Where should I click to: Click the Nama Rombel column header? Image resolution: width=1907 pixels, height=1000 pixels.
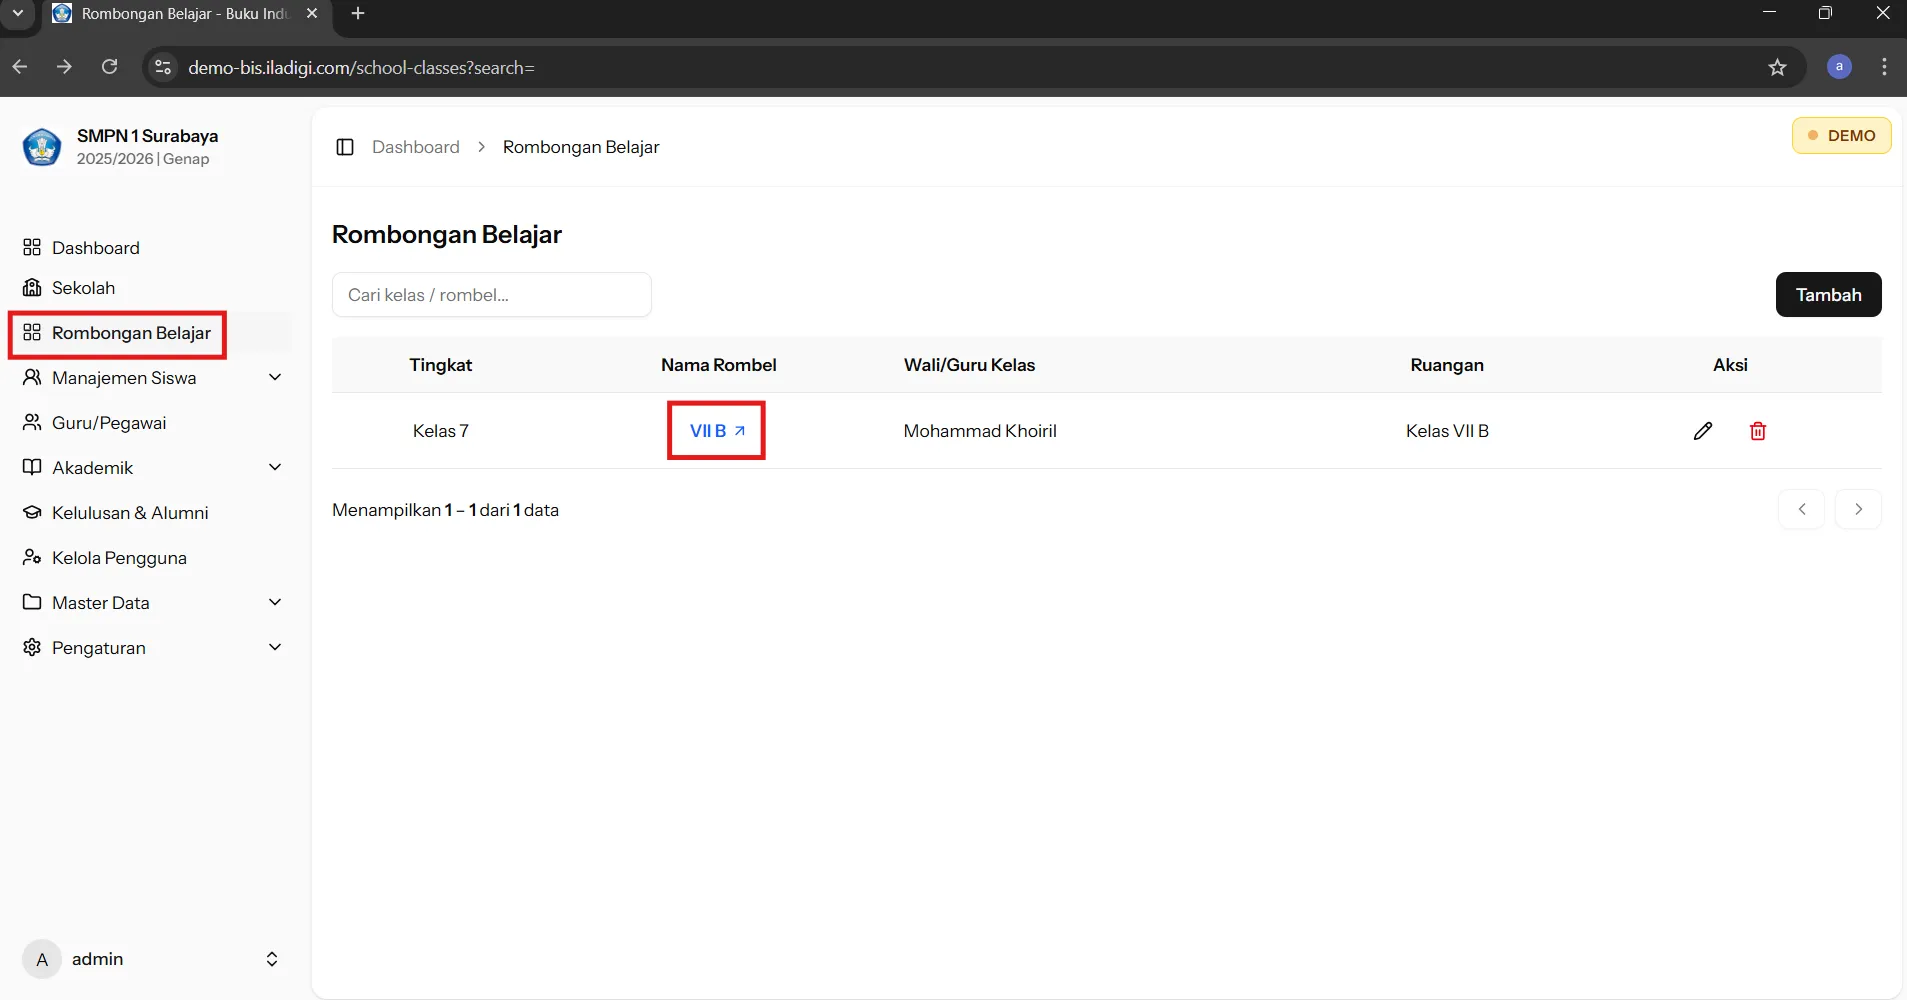[x=718, y=365]
